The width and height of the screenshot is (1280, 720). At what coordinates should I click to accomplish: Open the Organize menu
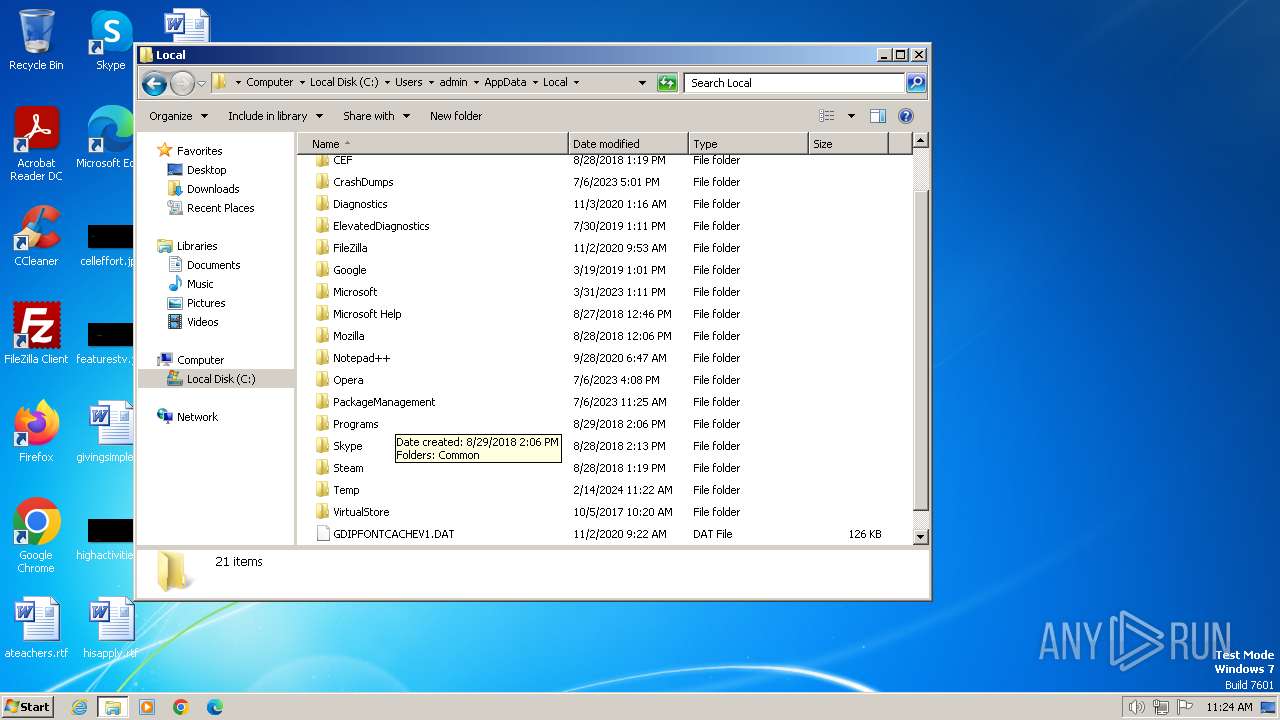point(178,116)
